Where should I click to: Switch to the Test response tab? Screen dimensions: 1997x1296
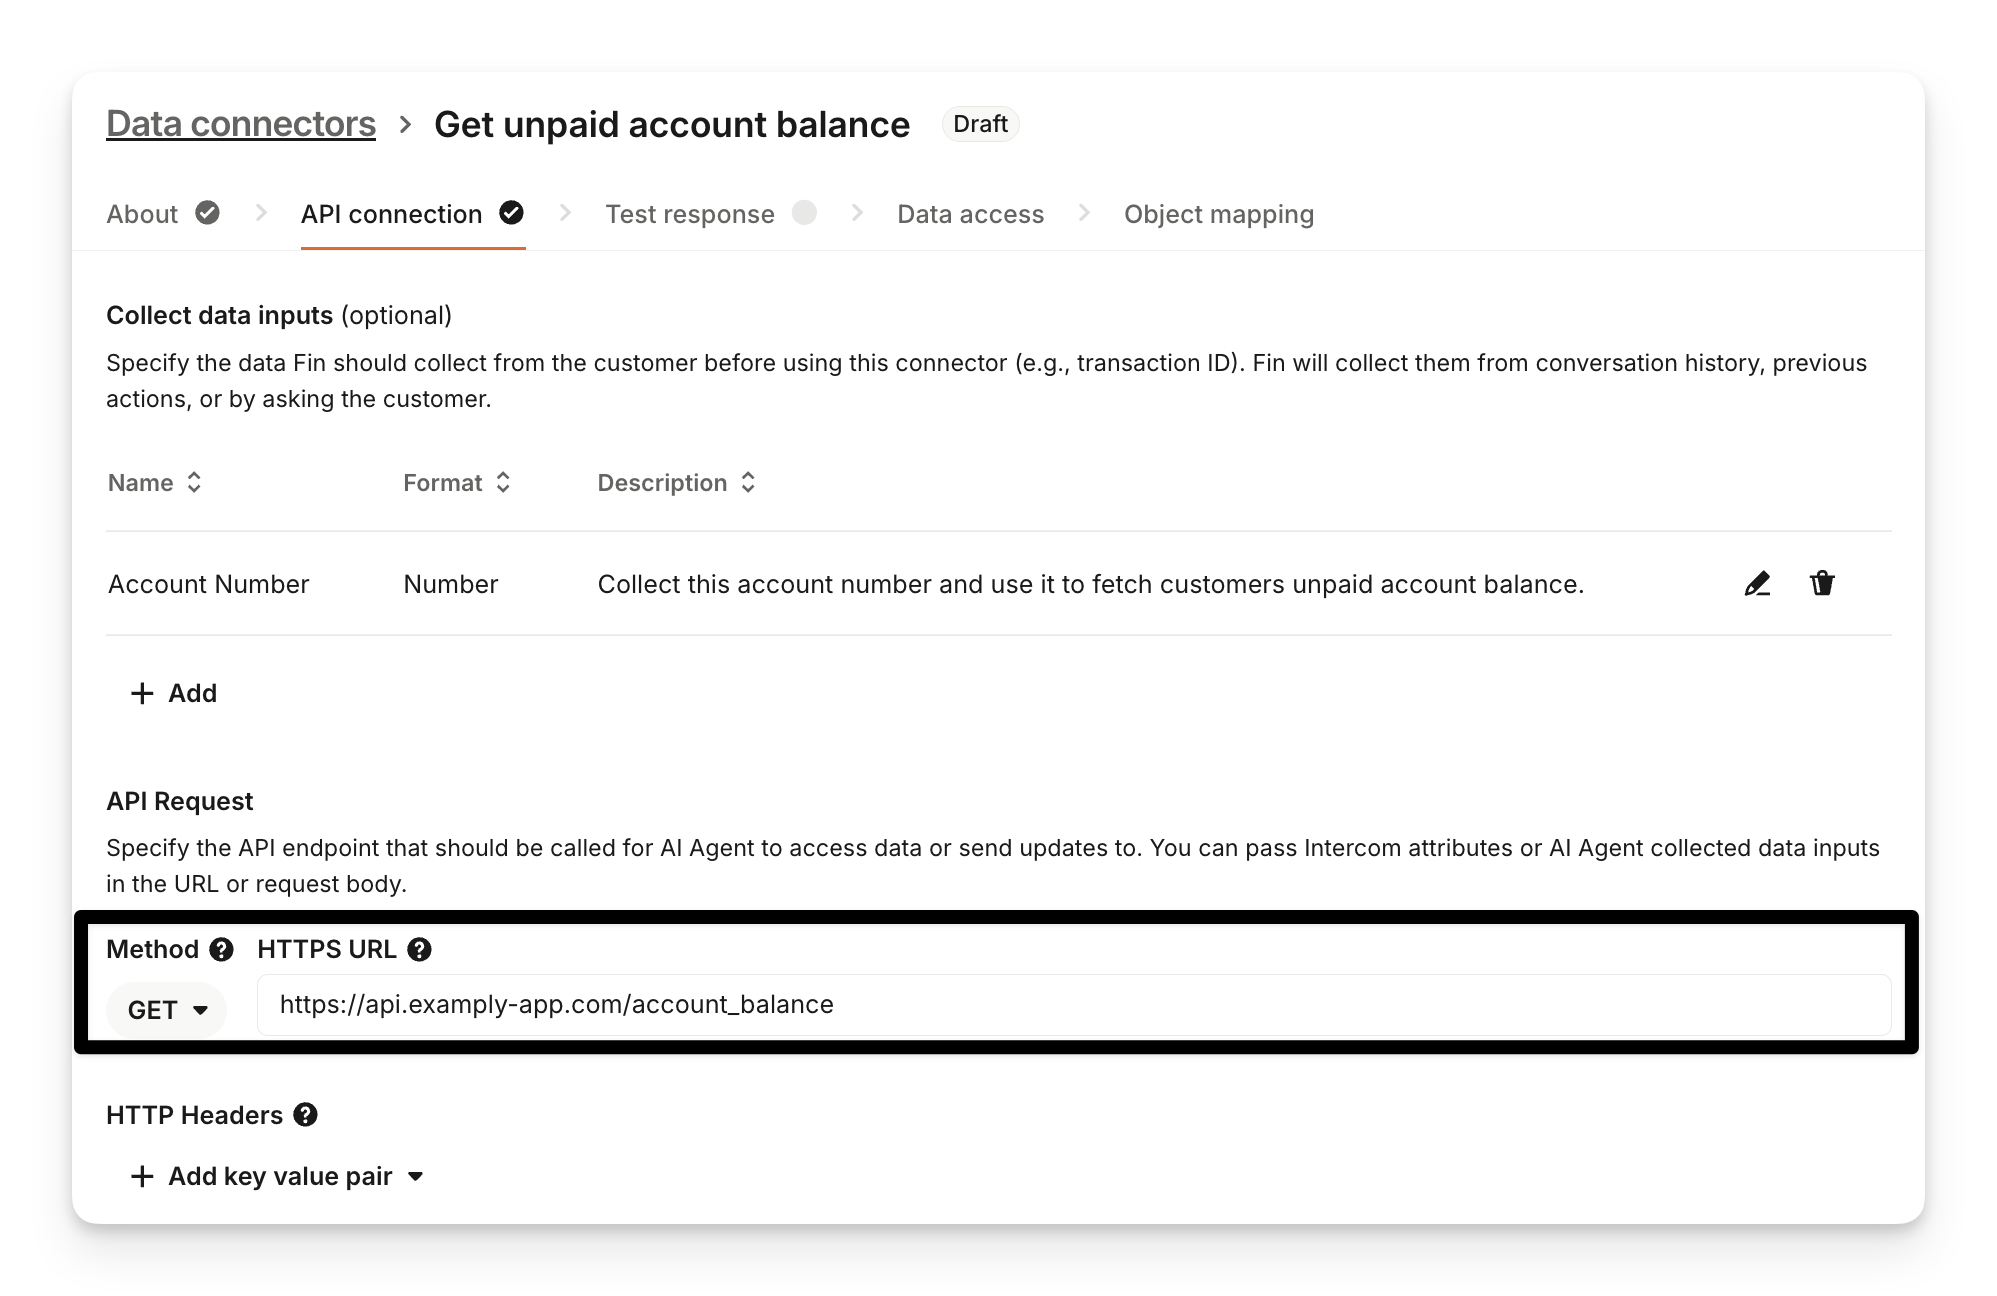coord(689,215)
